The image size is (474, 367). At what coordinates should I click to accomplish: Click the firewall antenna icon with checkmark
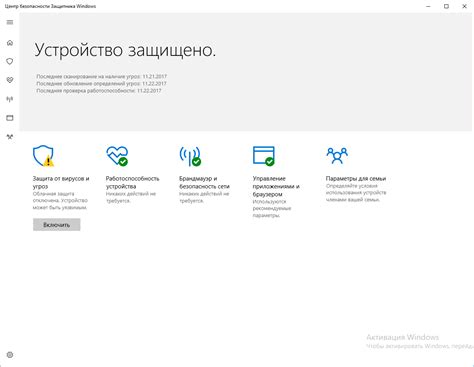point(190,156)
